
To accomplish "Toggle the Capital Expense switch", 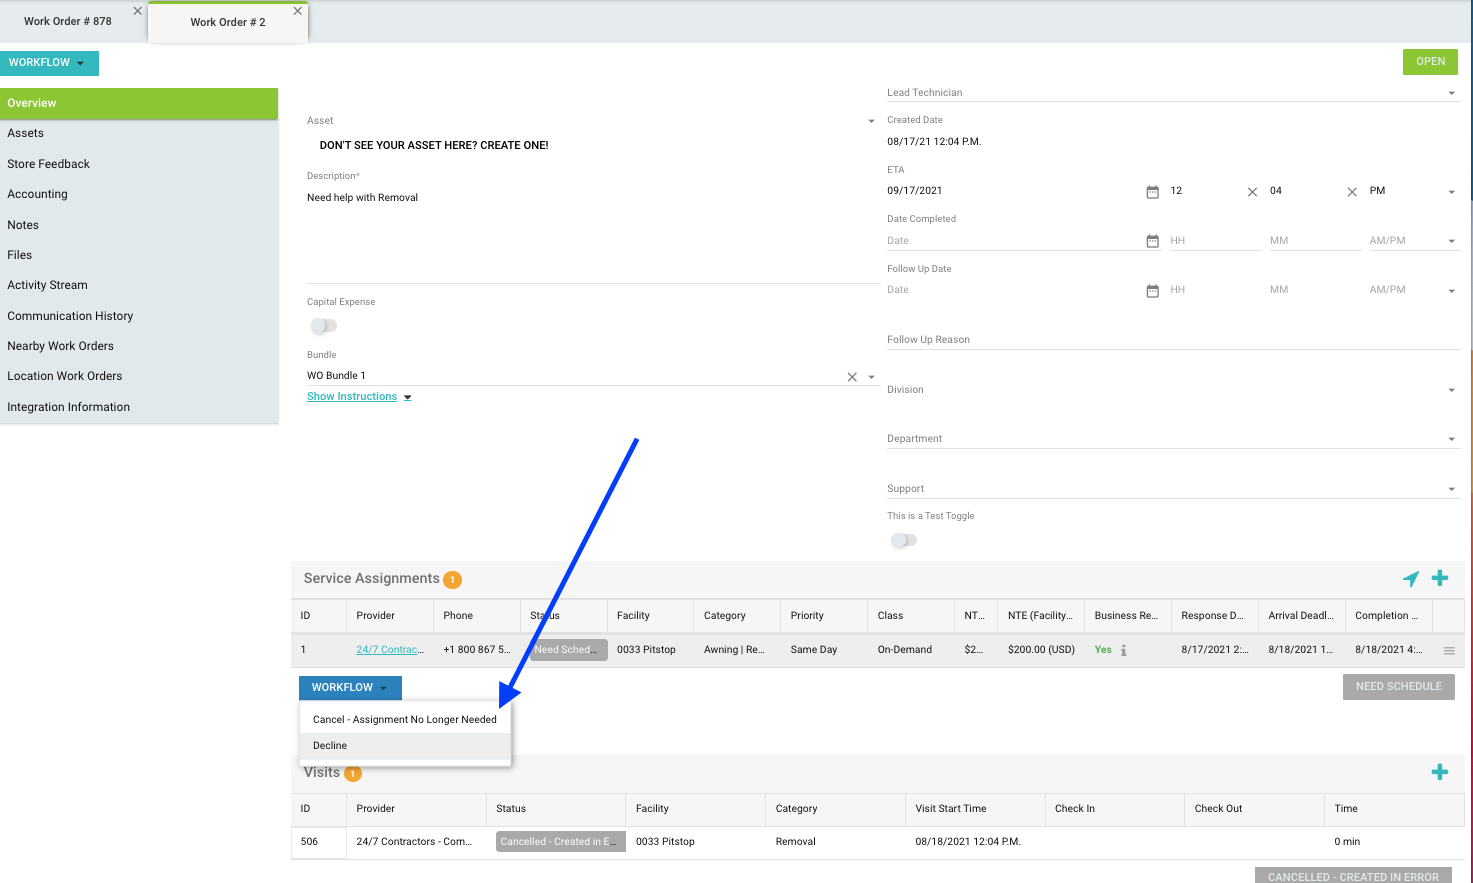I will (323, 326).
